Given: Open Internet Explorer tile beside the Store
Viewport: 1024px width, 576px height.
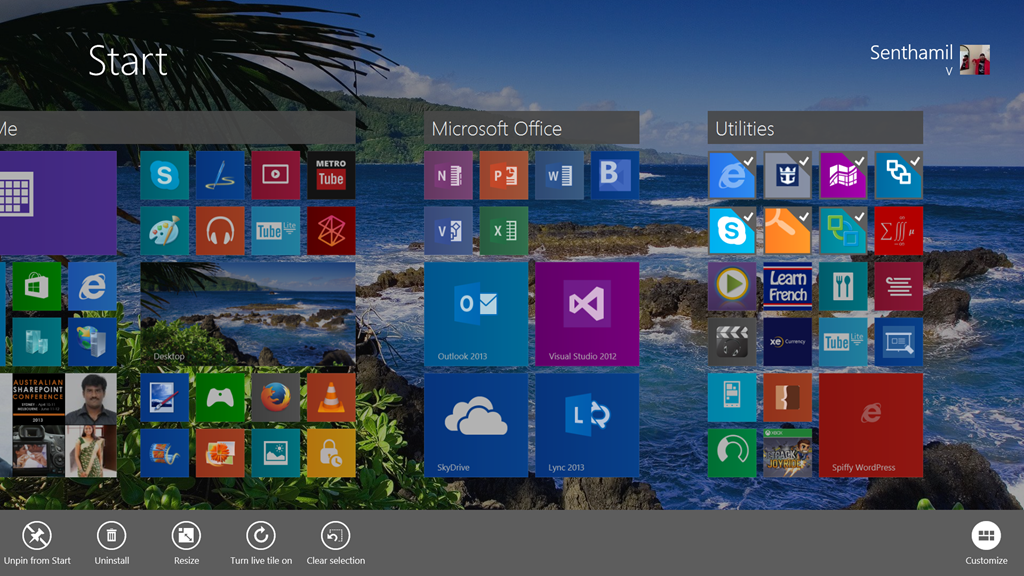Looking at the screenshot, I should pos(92,286).
